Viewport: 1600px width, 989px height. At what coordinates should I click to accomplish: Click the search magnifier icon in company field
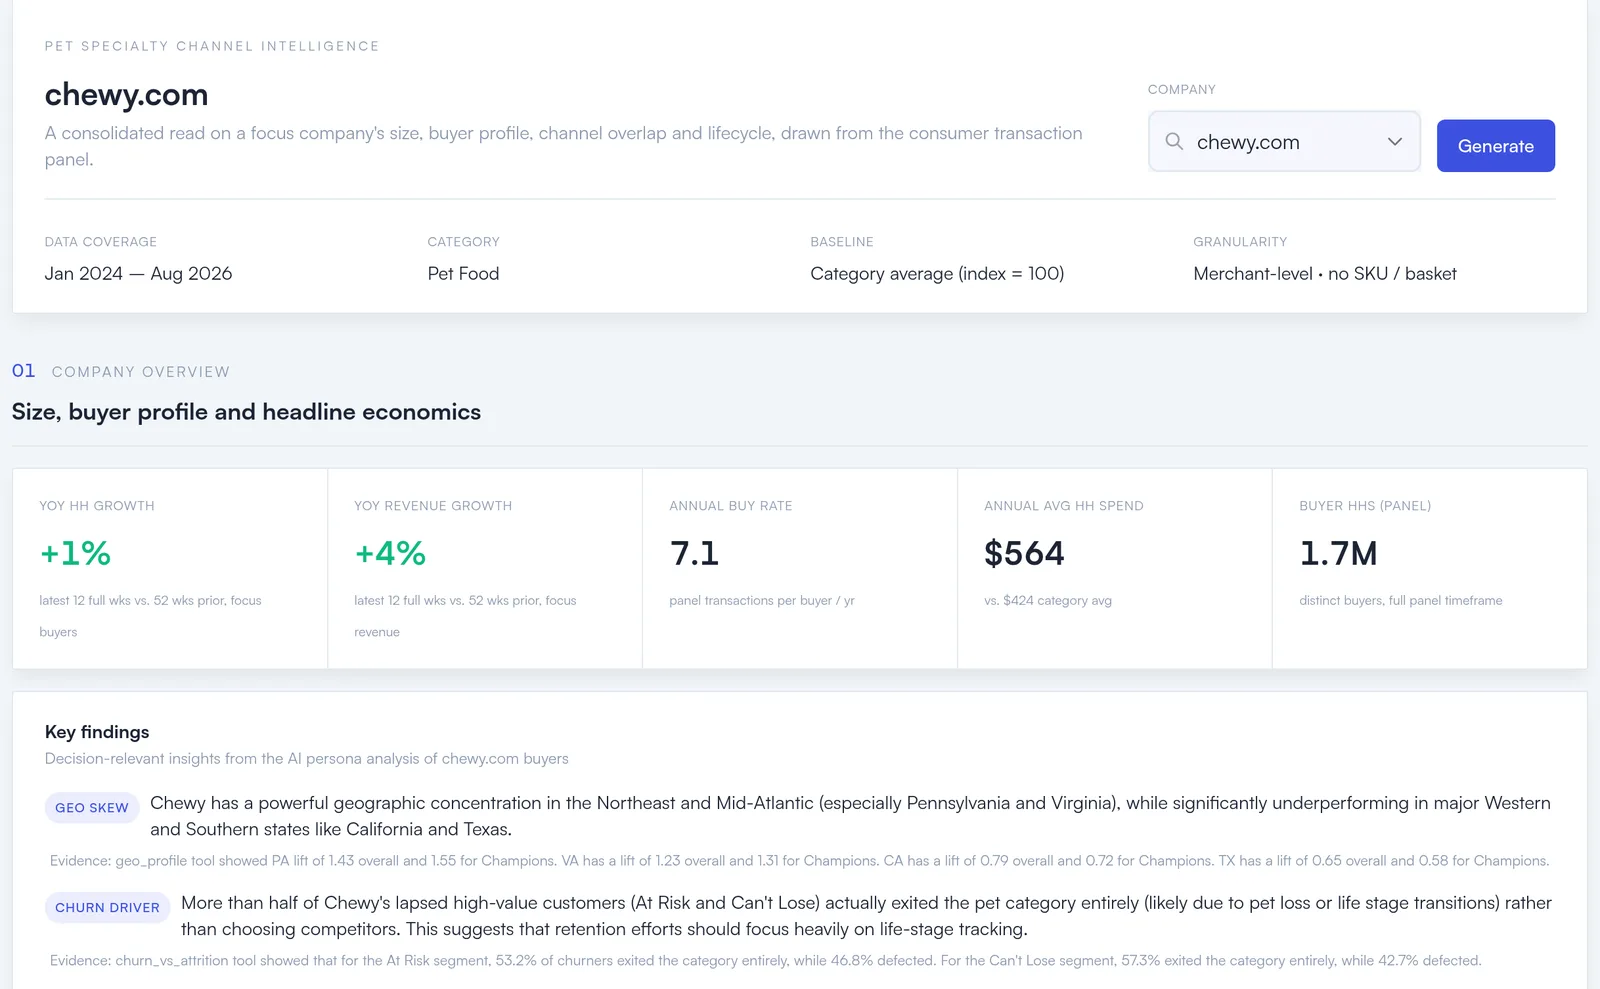[x=1174, y=141]
